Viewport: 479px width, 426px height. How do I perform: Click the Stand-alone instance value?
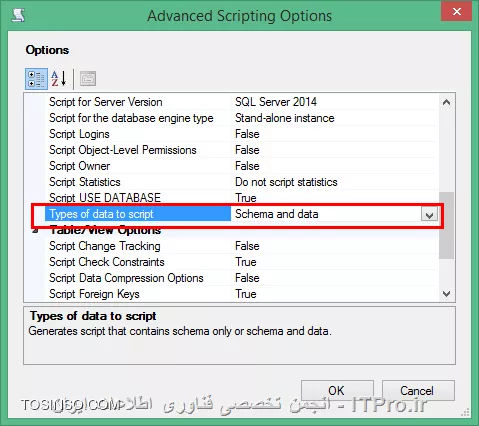(285, 118)
